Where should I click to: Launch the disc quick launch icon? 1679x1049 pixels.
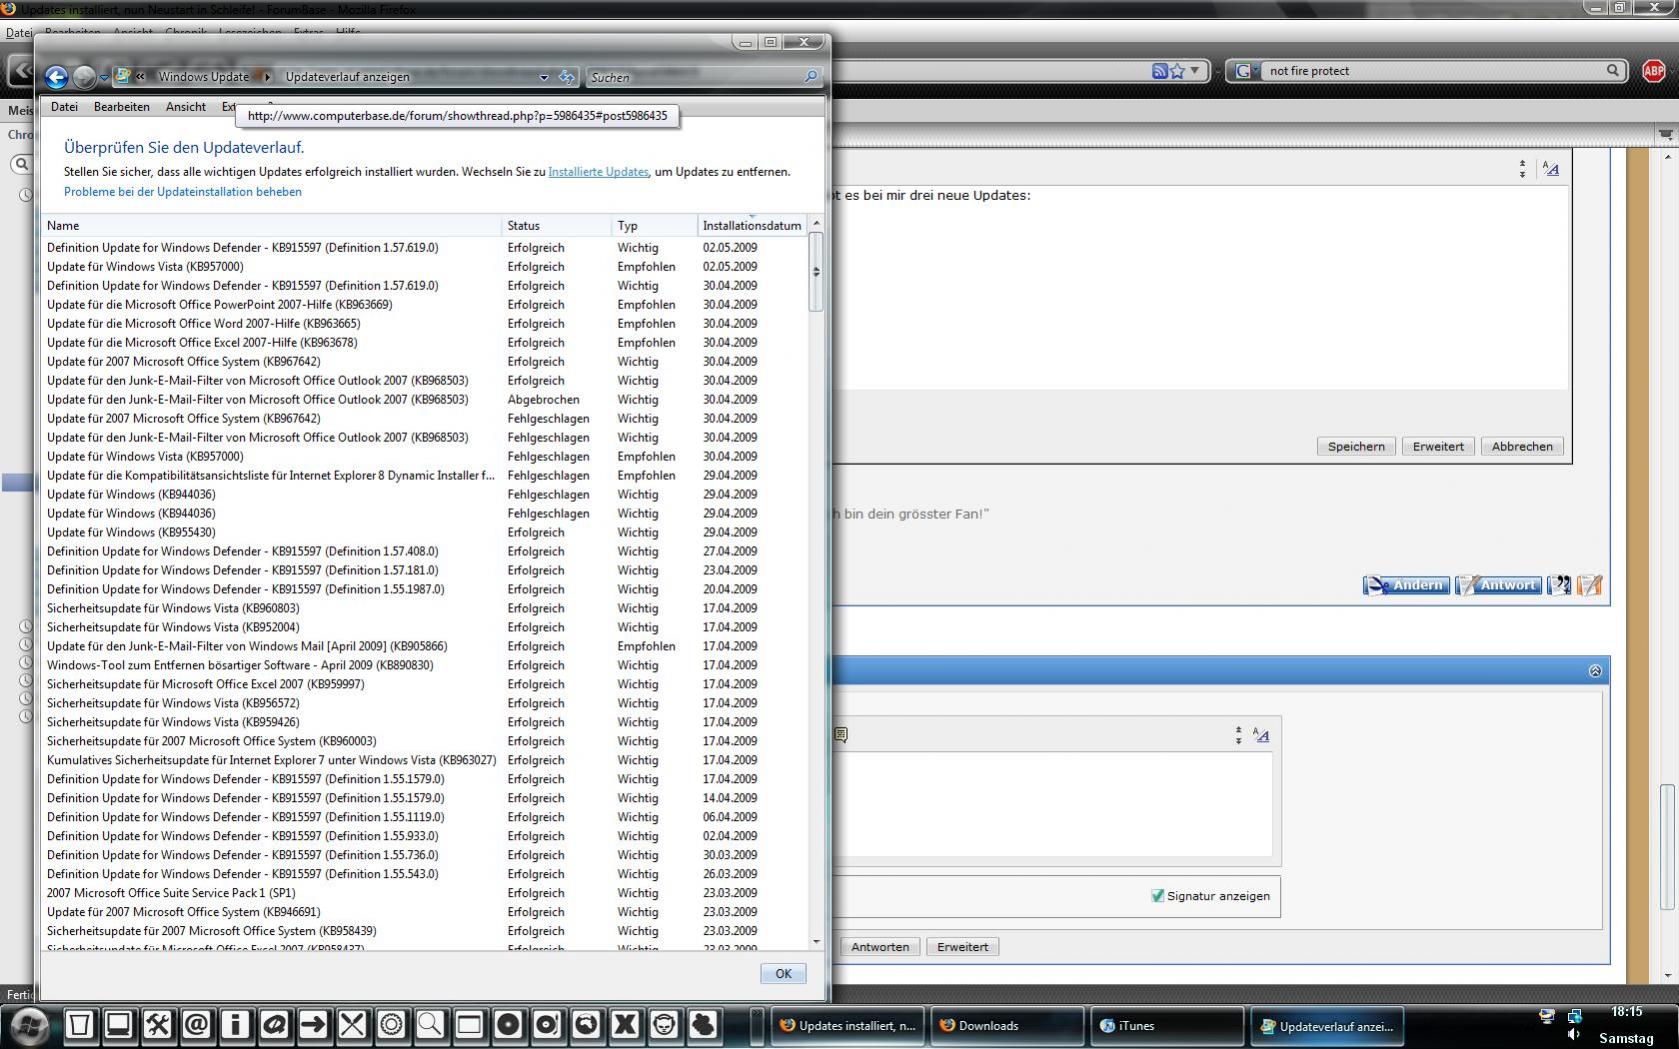point(508,1024)
